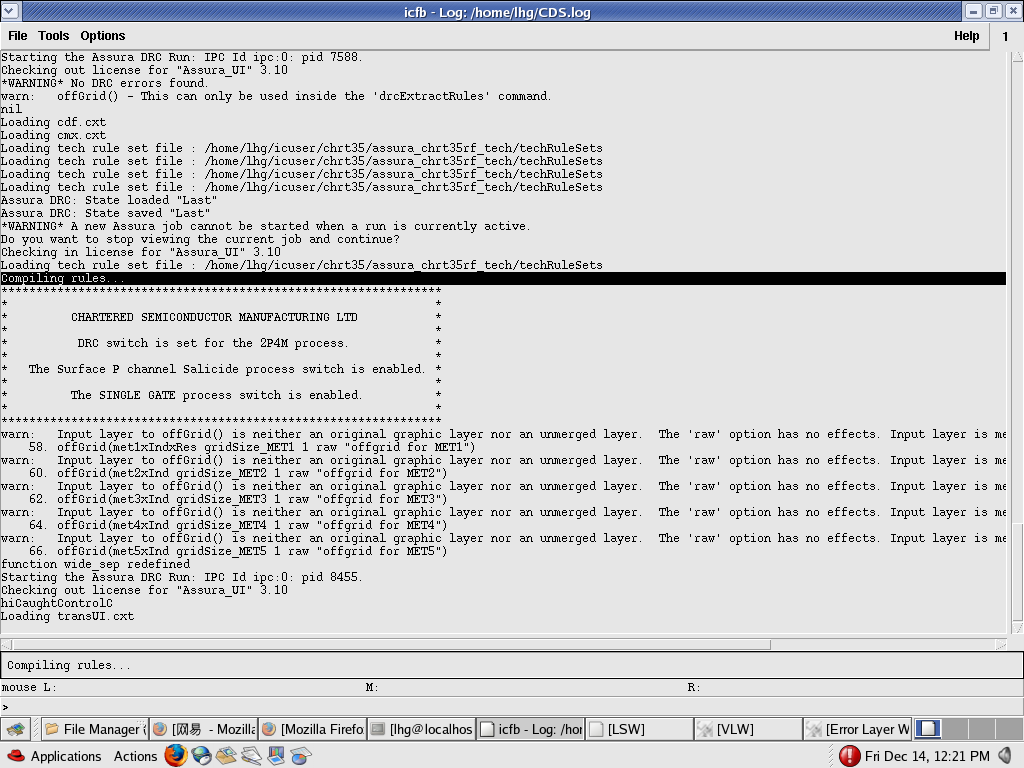Open the volume control speaker icon
The height and width of the screenshot is (768, 1024).
tap(1006, 756)
